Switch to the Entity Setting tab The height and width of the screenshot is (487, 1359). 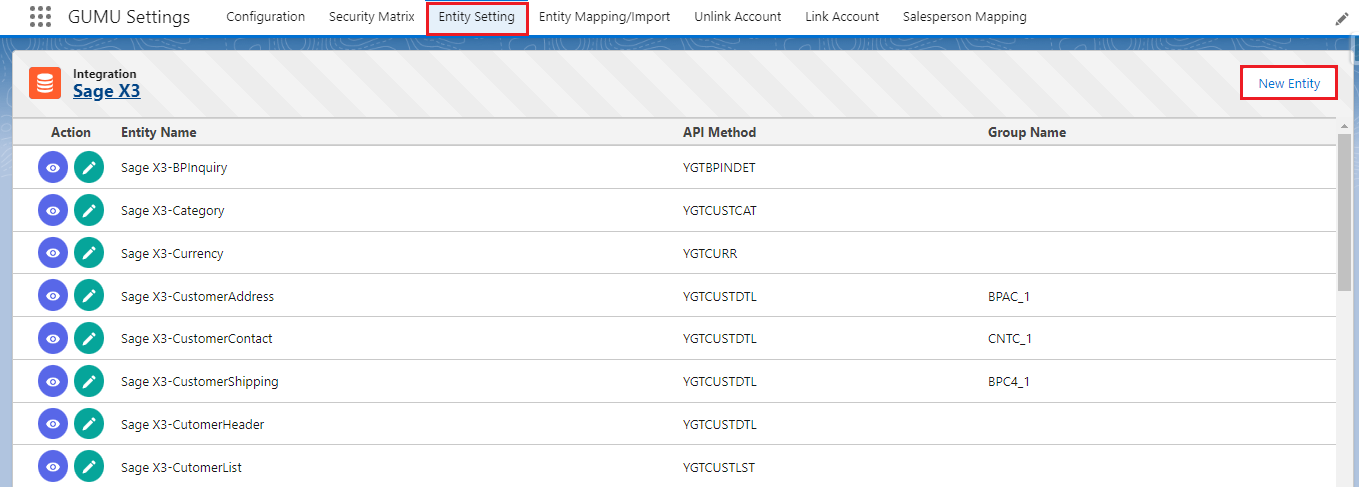(x=477, y=17)
